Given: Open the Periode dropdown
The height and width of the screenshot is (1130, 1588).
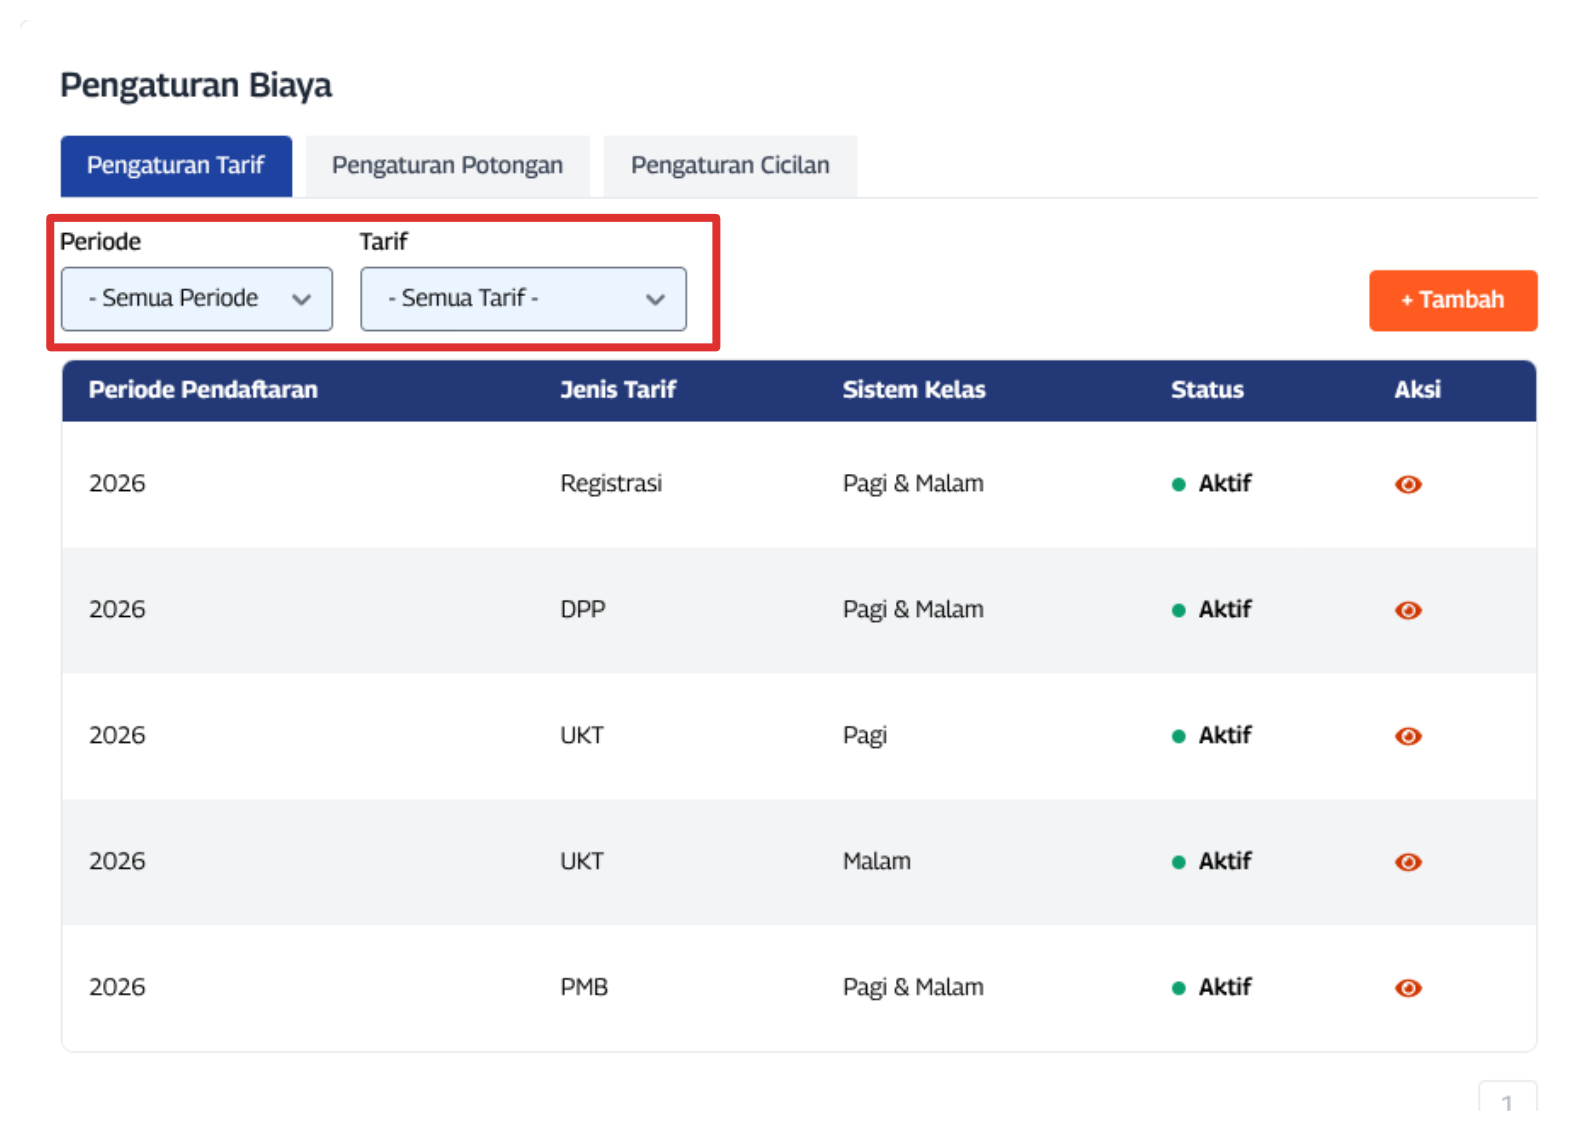Looking at the screenshot, I should coord(197,299).
